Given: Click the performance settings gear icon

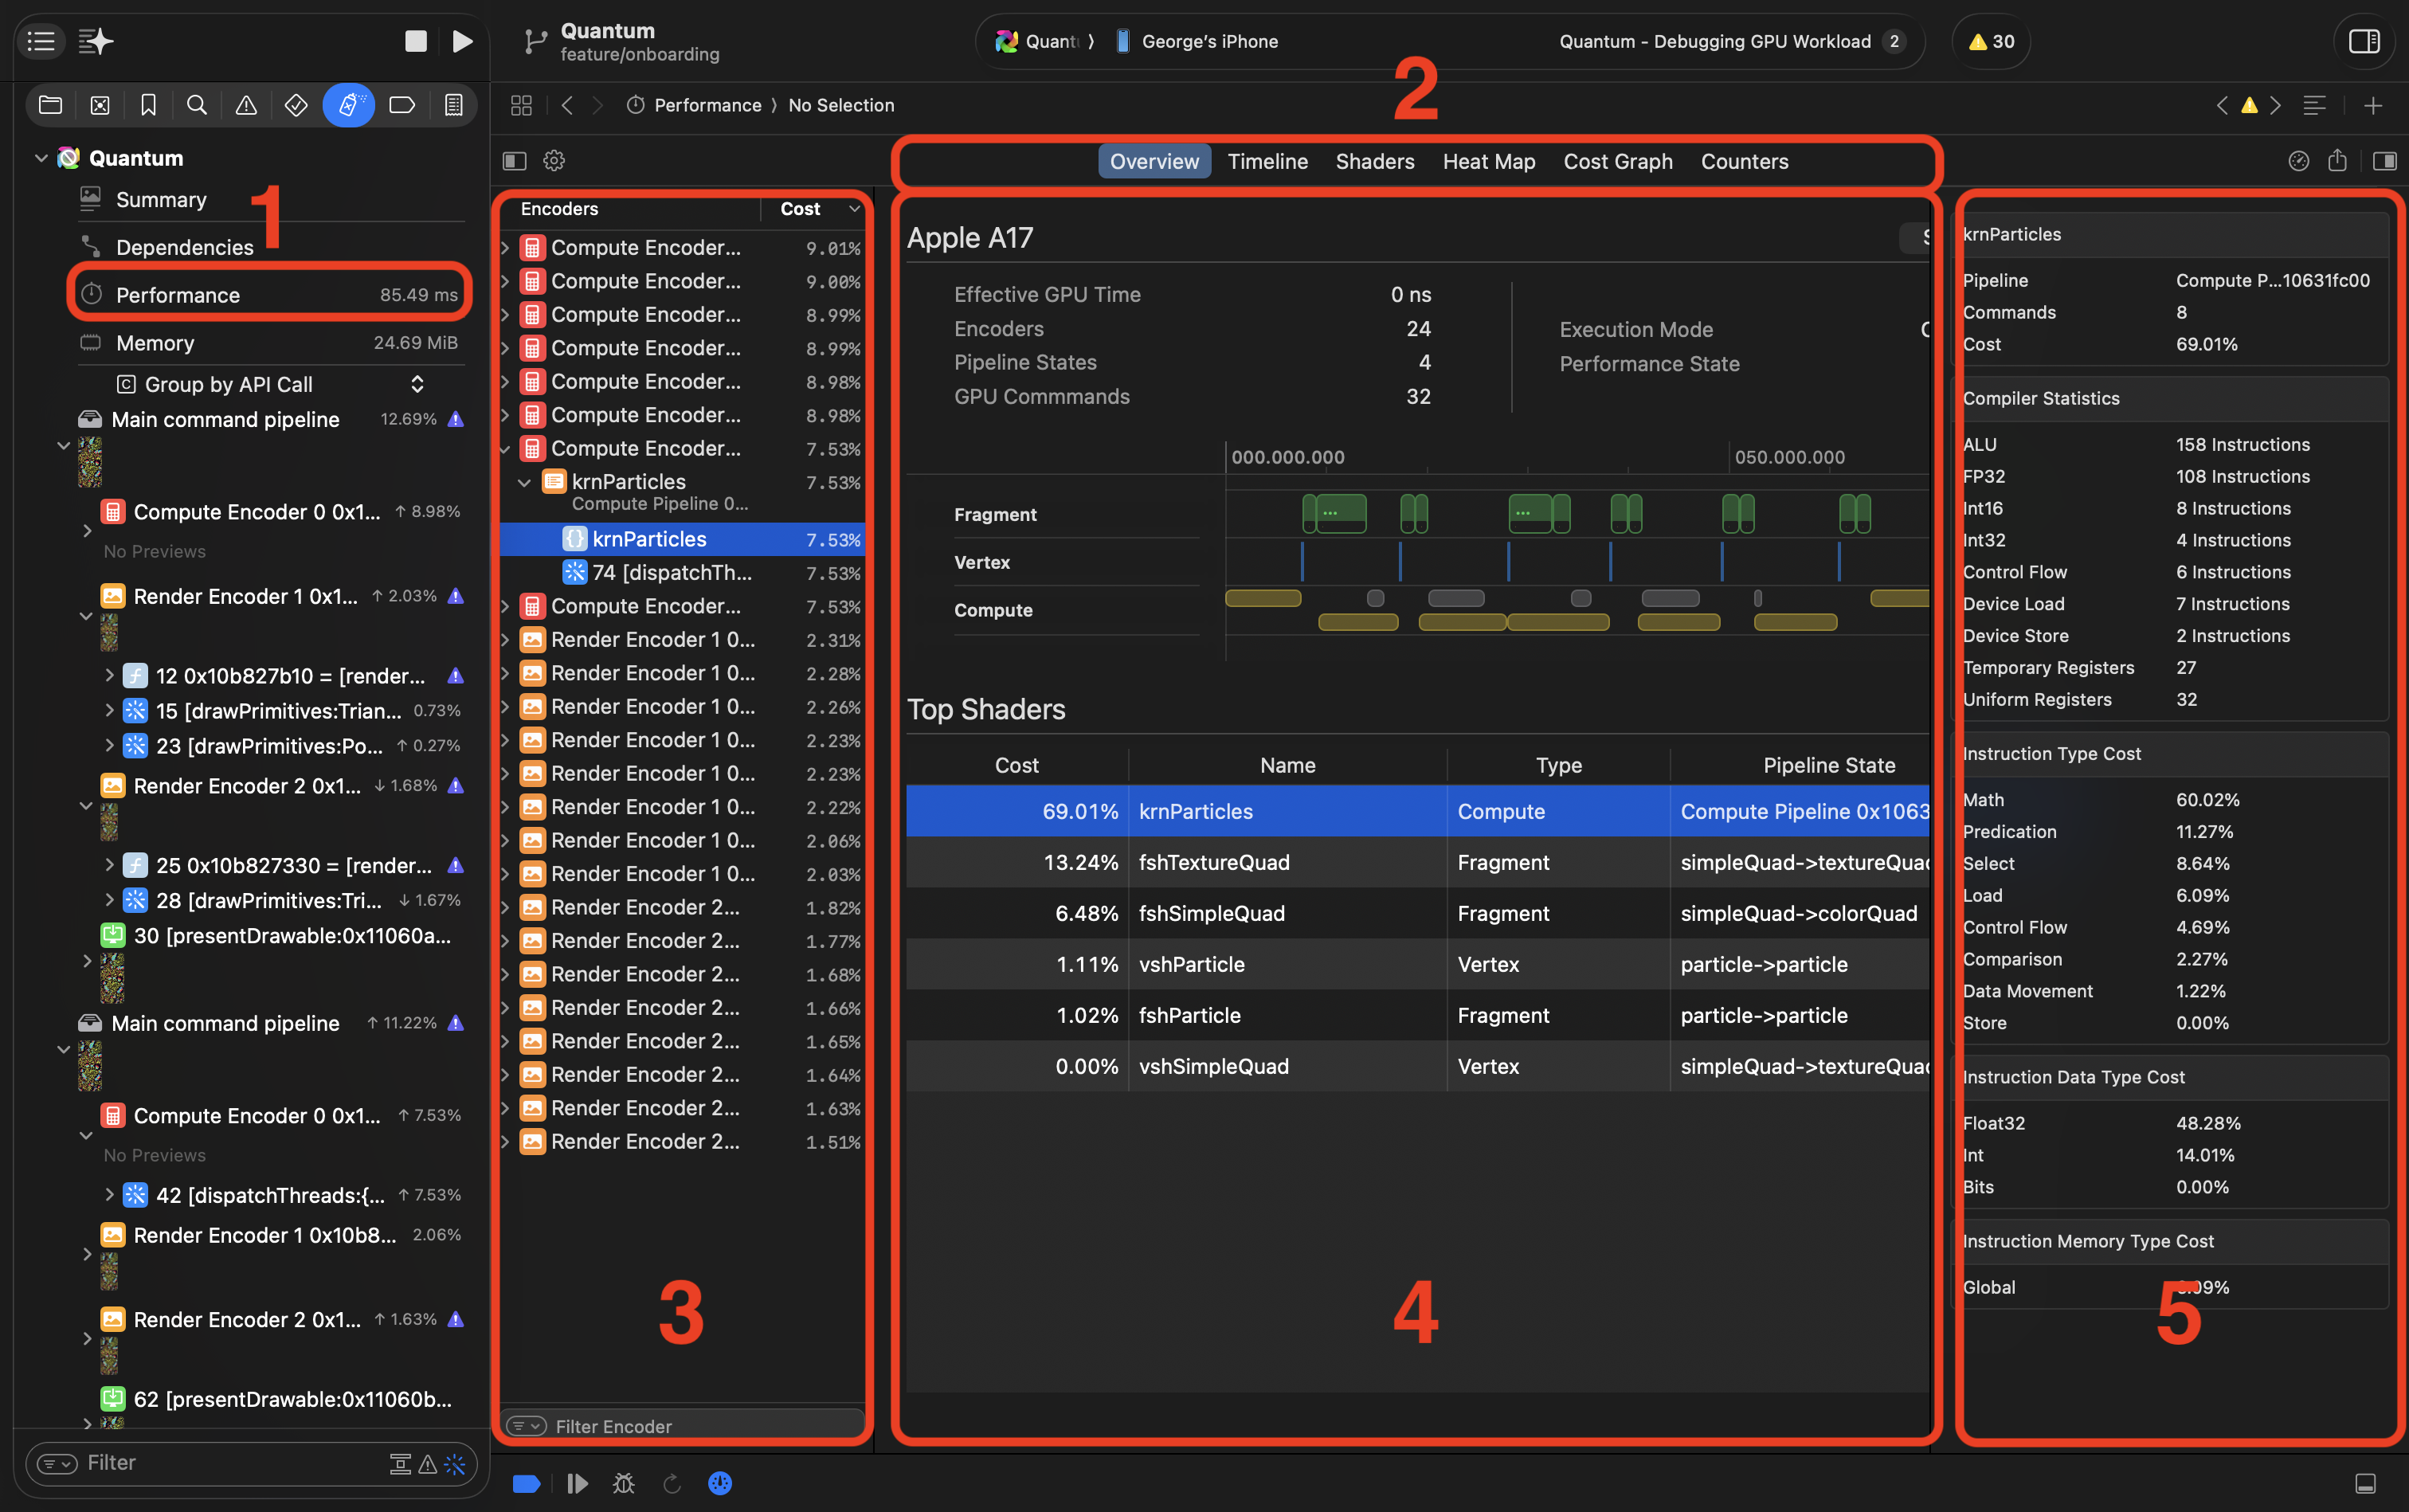Looking at the screenshot, I should 554,161.
